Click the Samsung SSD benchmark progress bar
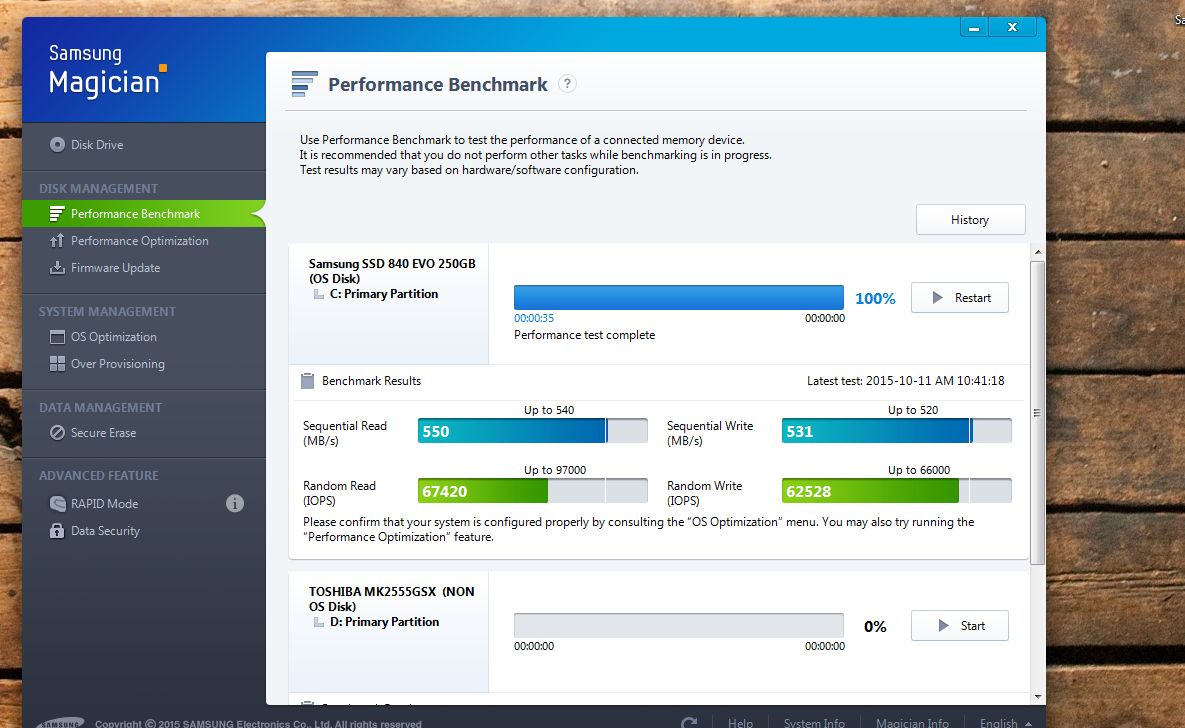The image size is (1185, 728). click(x=679, y=297)
